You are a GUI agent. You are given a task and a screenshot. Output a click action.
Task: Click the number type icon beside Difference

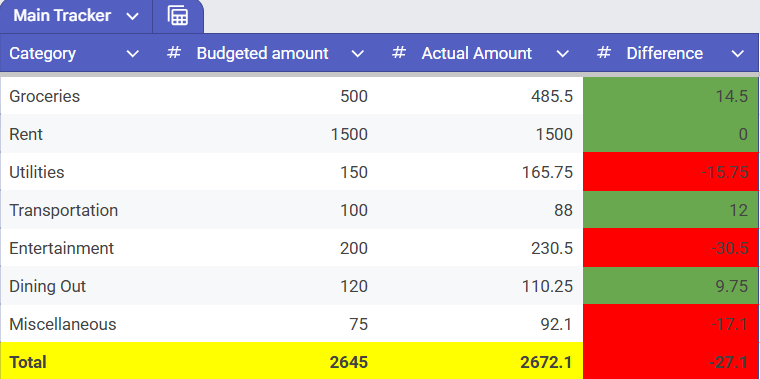coord(603,53)
